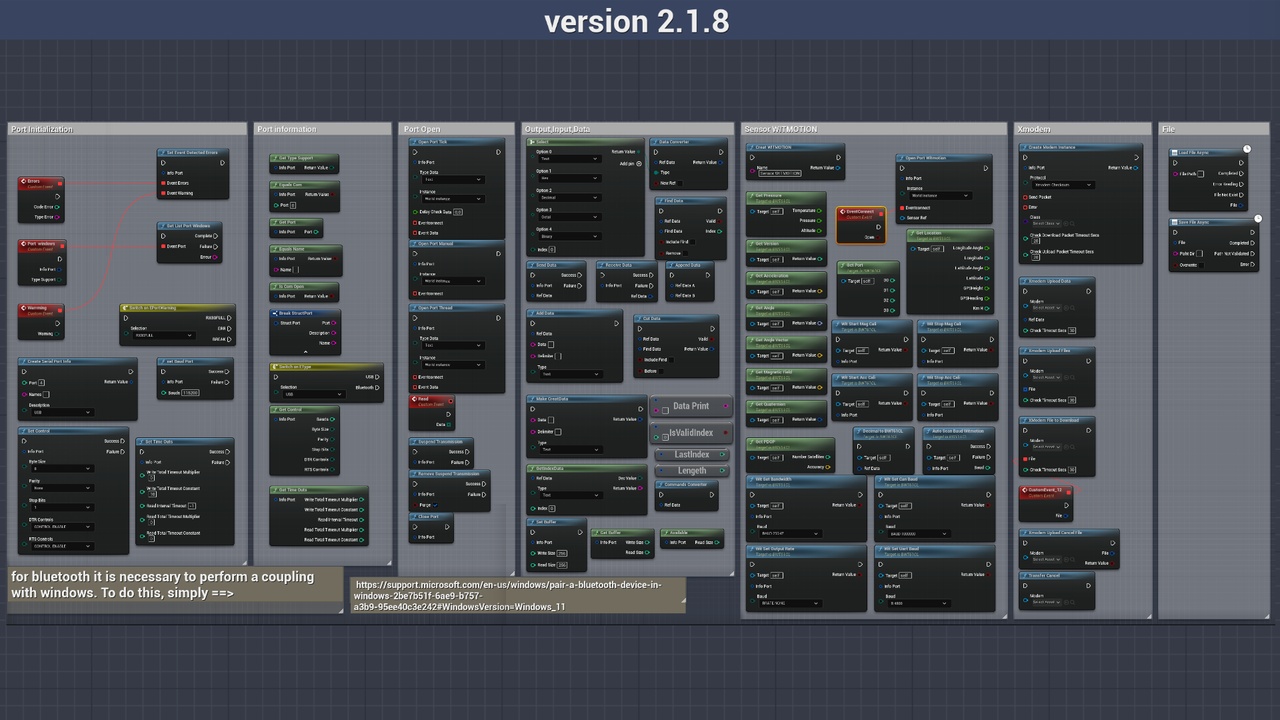Screen dimensions: 1280x720
Task: Toggle the Purge checkbox in Remove Suspend Transmission
Action: (435, 505)
